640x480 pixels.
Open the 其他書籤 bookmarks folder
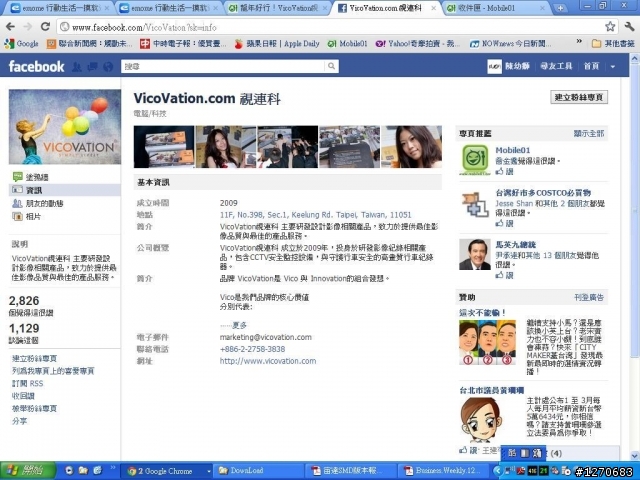(x=613, y=44)
